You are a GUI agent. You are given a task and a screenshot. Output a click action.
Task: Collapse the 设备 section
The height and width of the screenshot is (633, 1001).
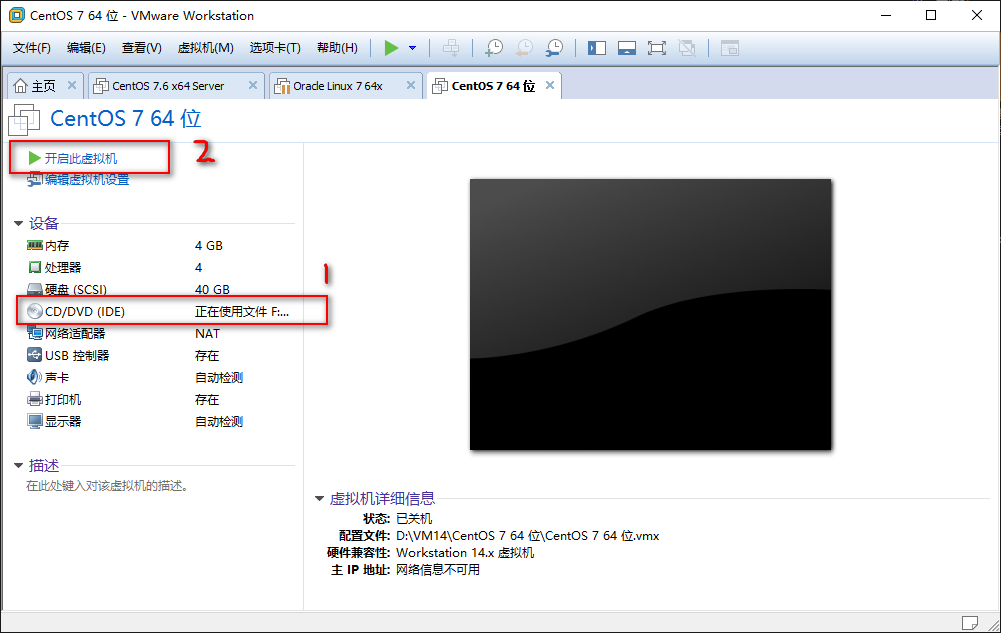[x=19, y=223]
